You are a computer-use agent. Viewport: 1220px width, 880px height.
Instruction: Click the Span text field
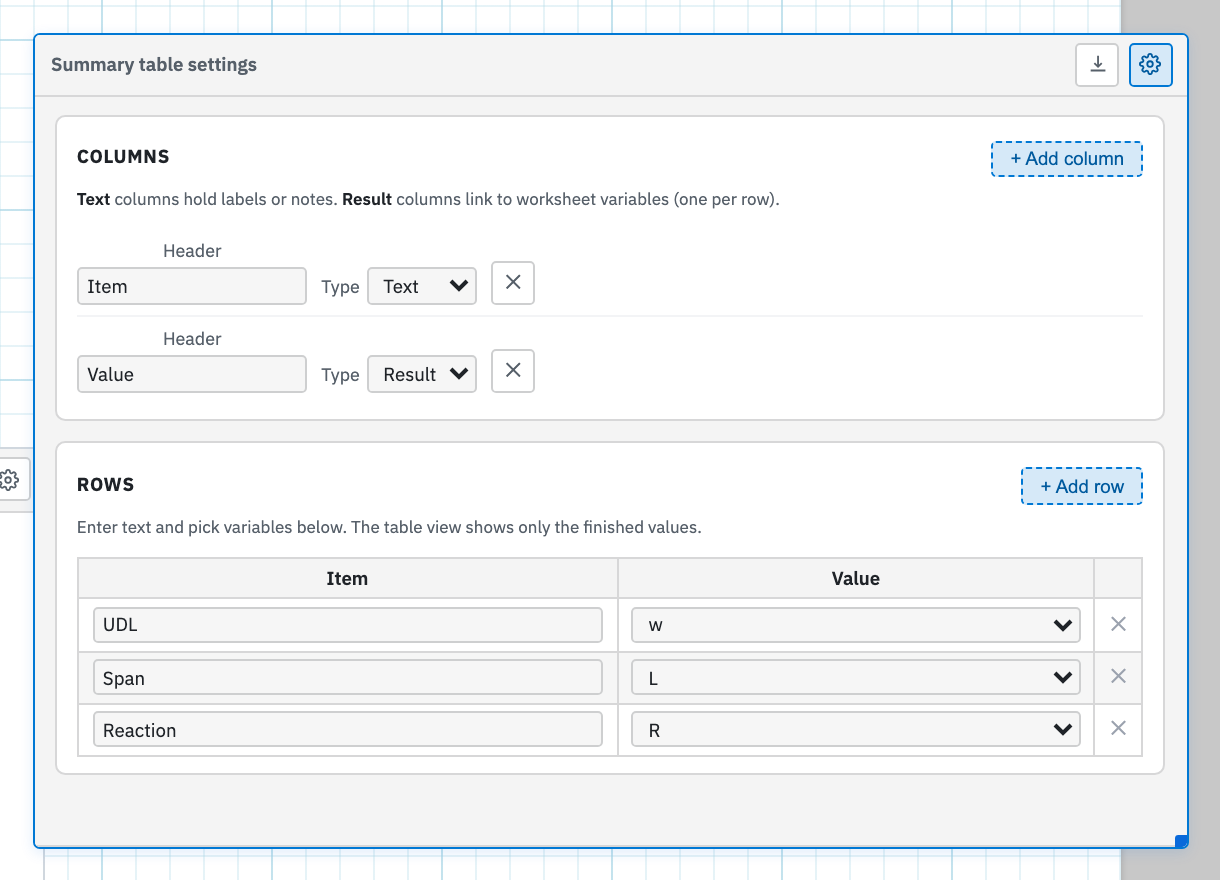pos(348,677)
